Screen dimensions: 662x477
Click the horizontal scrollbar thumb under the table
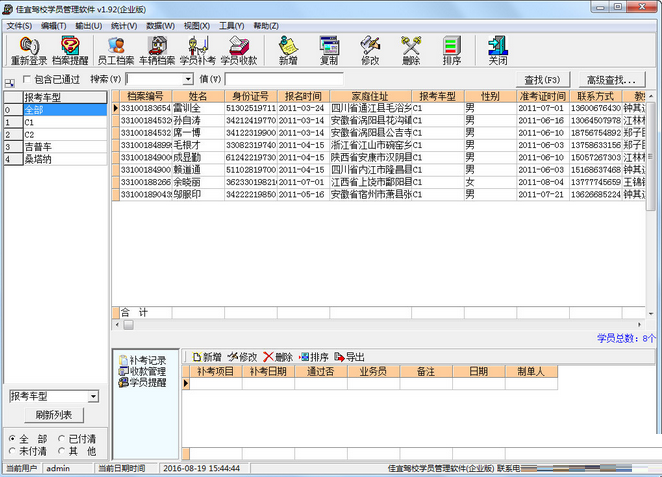pyautogui.click(x=128, y=324)
